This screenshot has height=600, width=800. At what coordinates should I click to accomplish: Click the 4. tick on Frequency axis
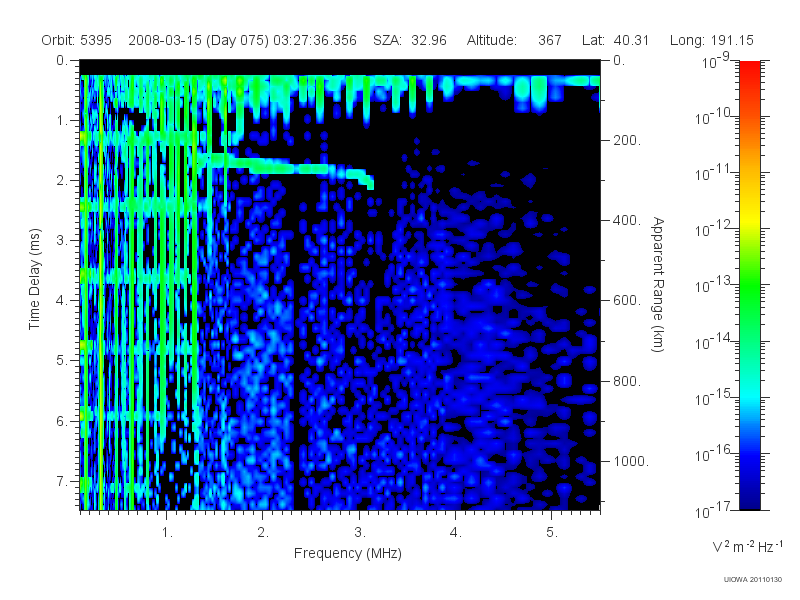tap(456, 533)
